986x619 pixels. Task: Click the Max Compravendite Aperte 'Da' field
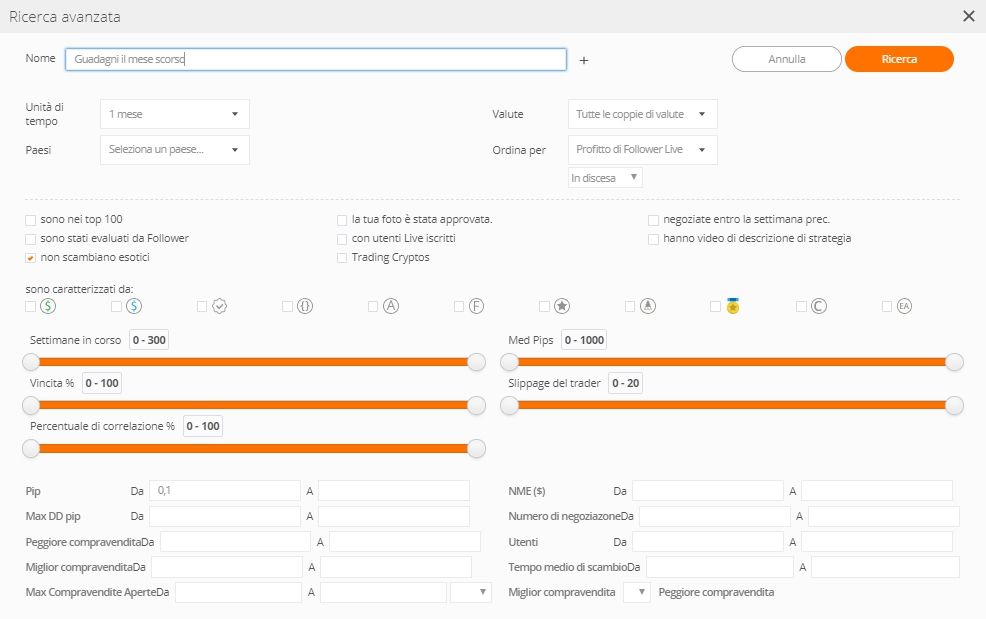coord(239,592)
